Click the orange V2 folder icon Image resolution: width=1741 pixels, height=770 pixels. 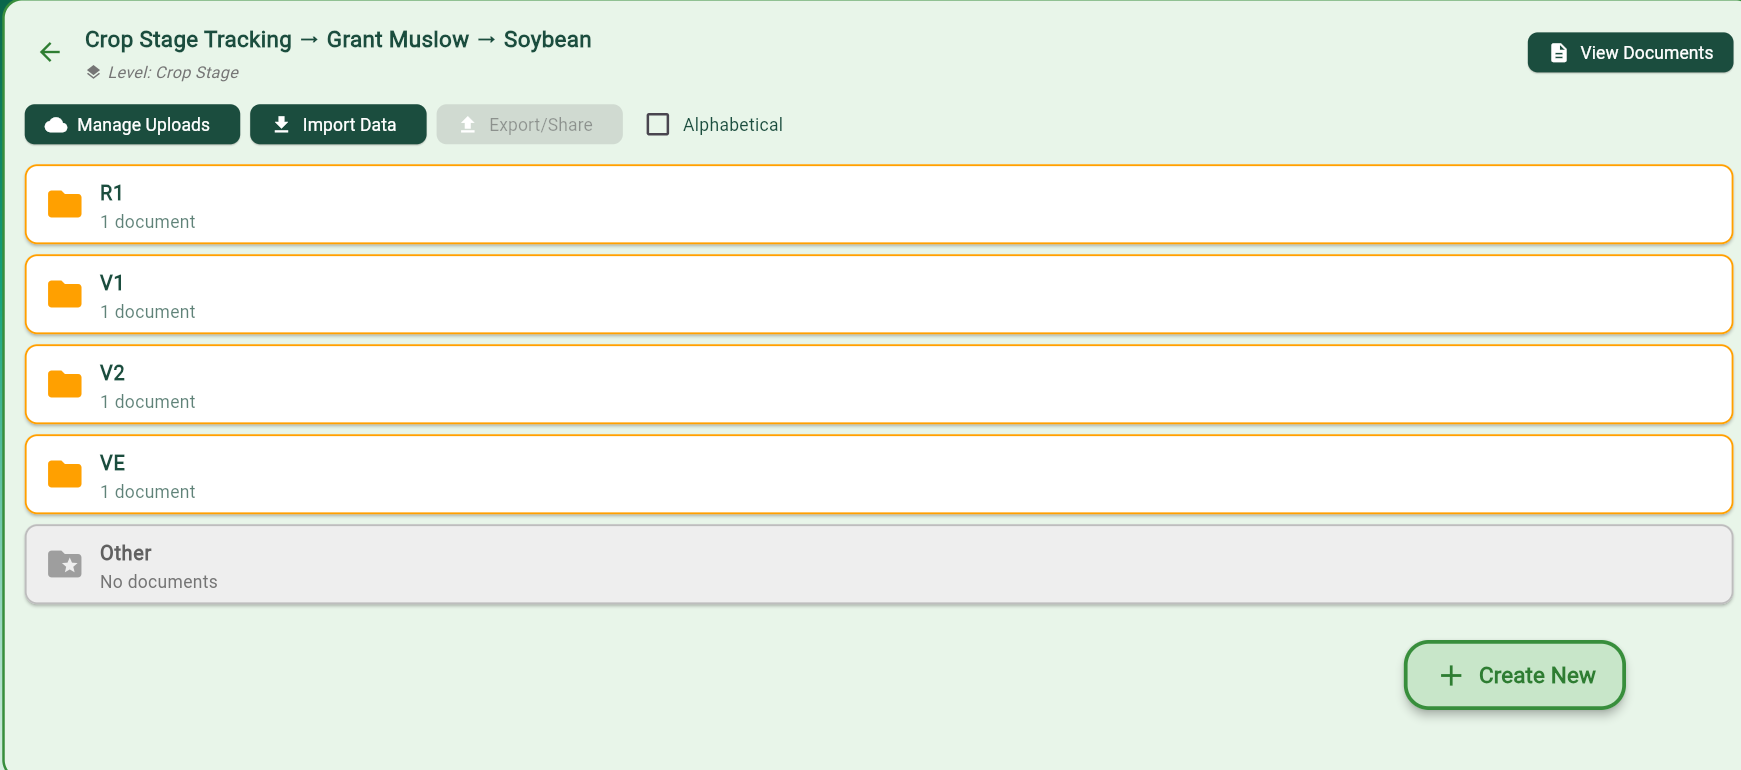[65, 384]
